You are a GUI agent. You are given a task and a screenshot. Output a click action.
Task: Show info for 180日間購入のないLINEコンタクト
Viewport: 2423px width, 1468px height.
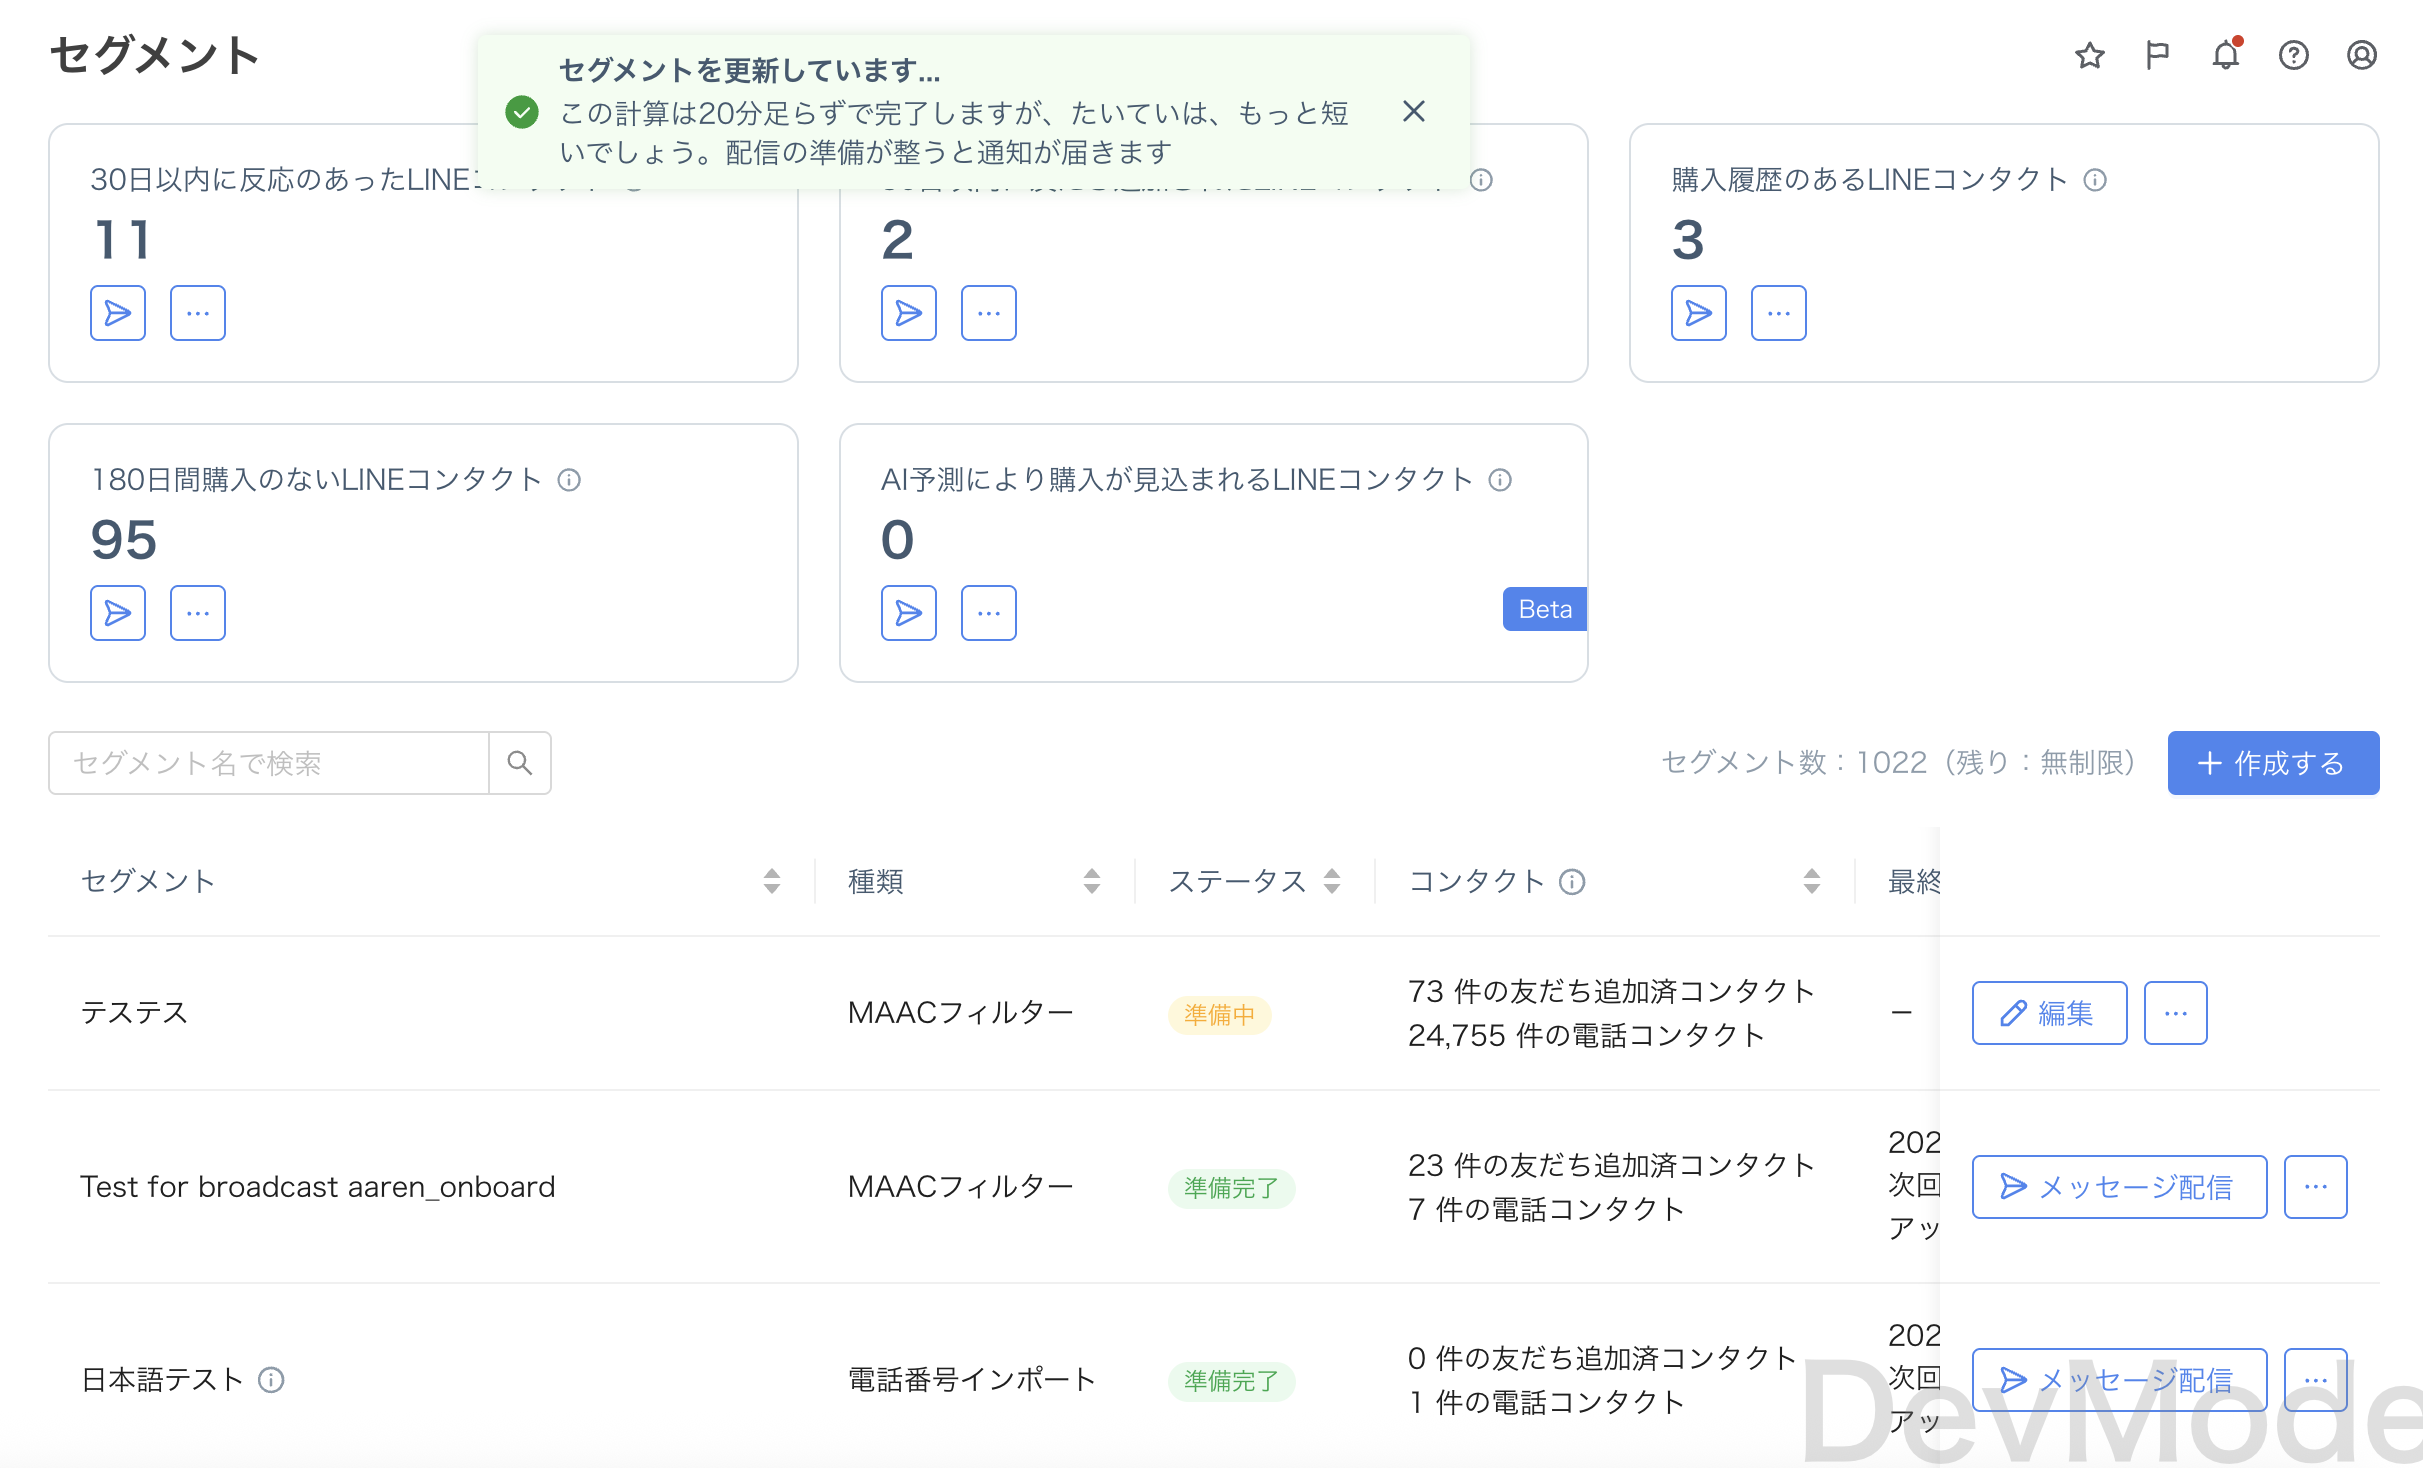(x=569, y=480)
